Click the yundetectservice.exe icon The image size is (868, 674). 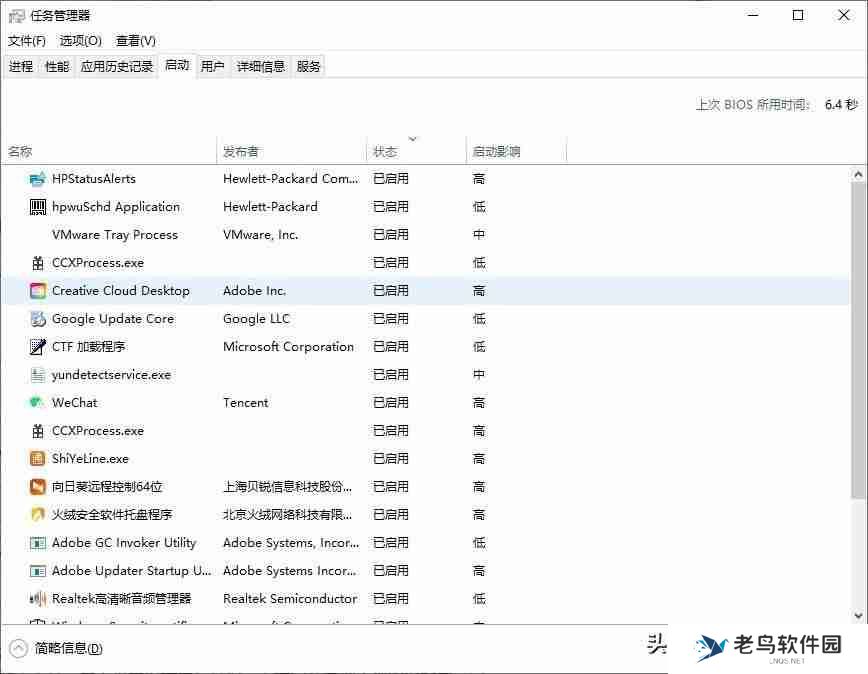tap(37, 375)
